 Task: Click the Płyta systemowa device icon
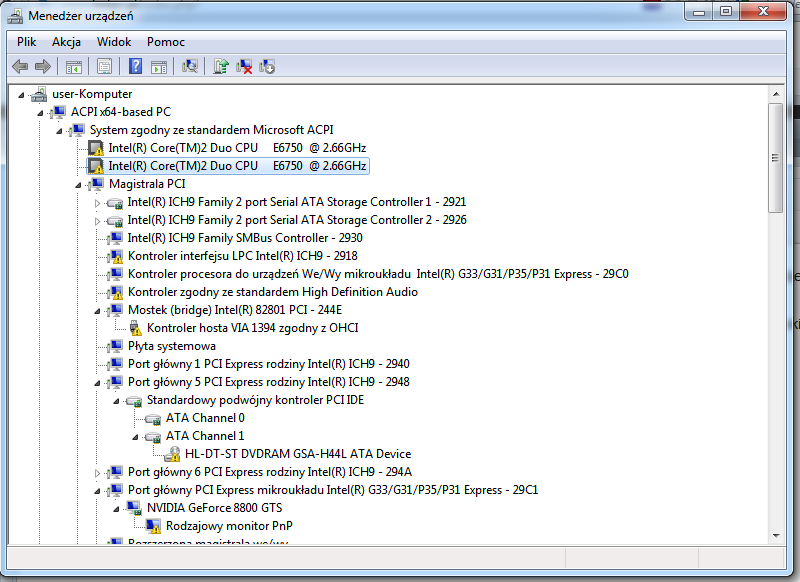[115, 346]
